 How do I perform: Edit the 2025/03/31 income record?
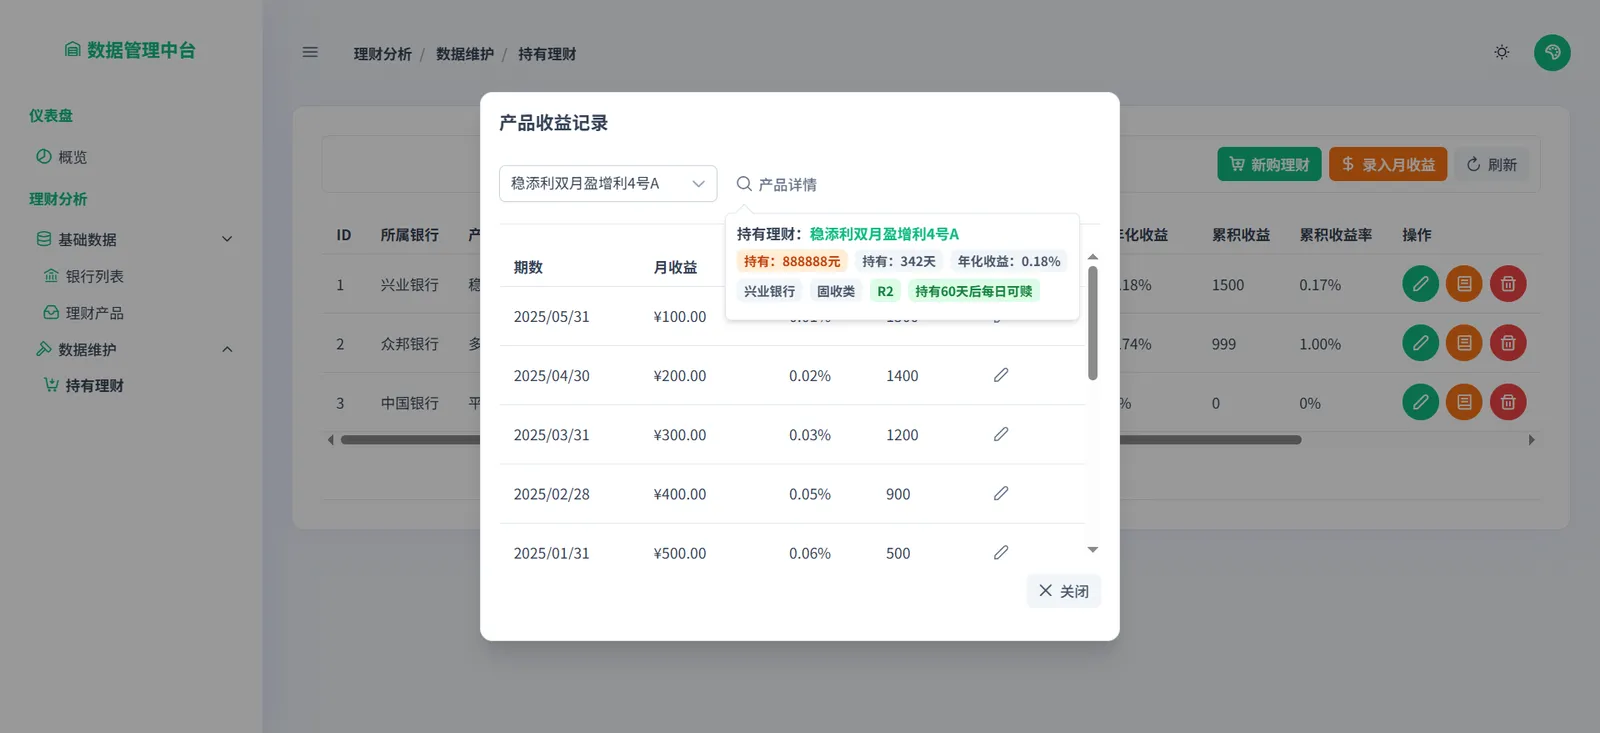[1001, 434]
